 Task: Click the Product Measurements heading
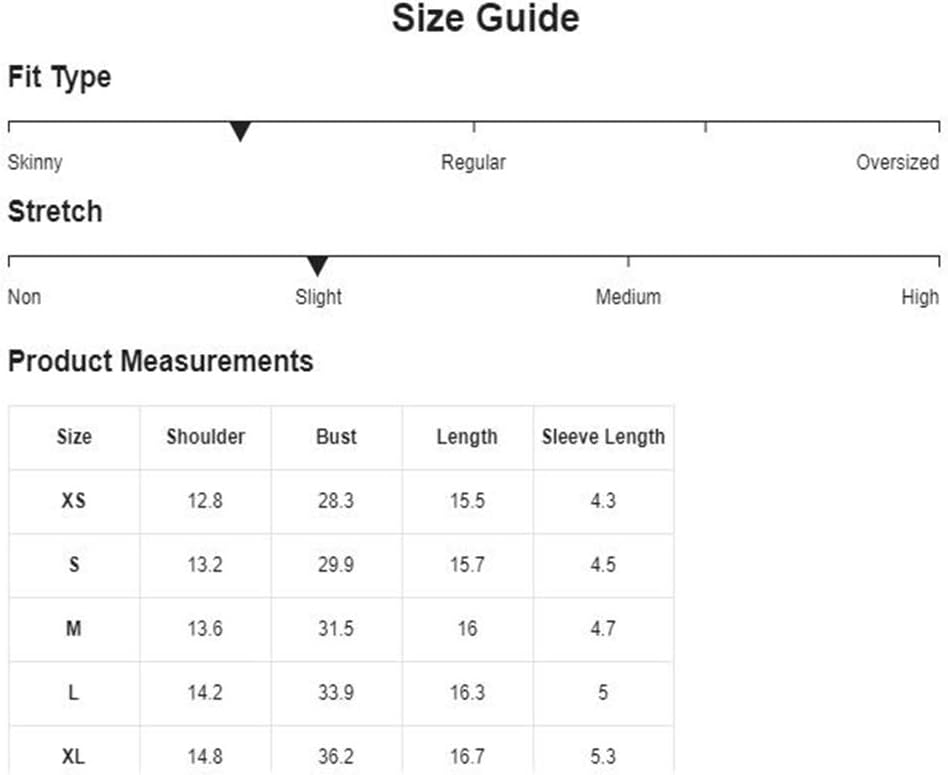160,361
